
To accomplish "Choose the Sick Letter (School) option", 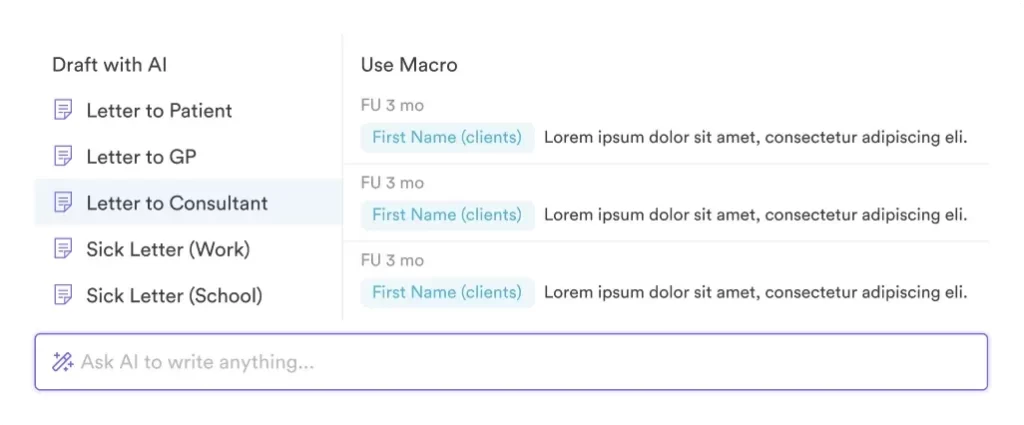I will pyautogui.click(x=174, y=295).
